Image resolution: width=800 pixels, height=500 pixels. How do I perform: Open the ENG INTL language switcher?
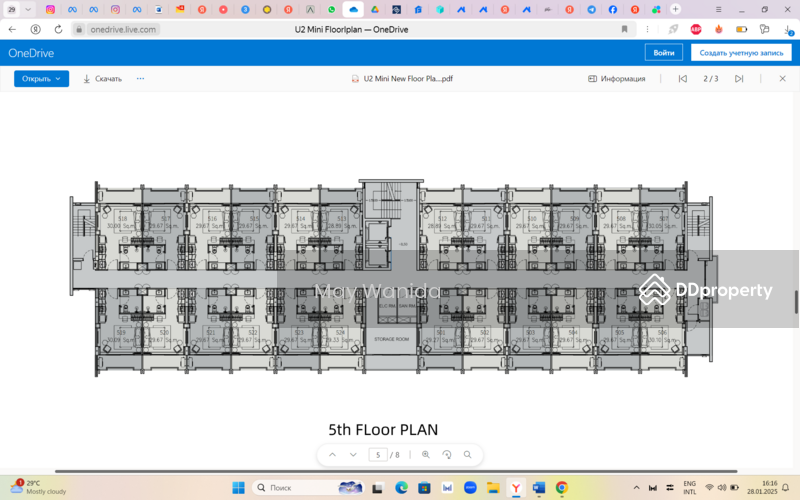pos(689,488)
